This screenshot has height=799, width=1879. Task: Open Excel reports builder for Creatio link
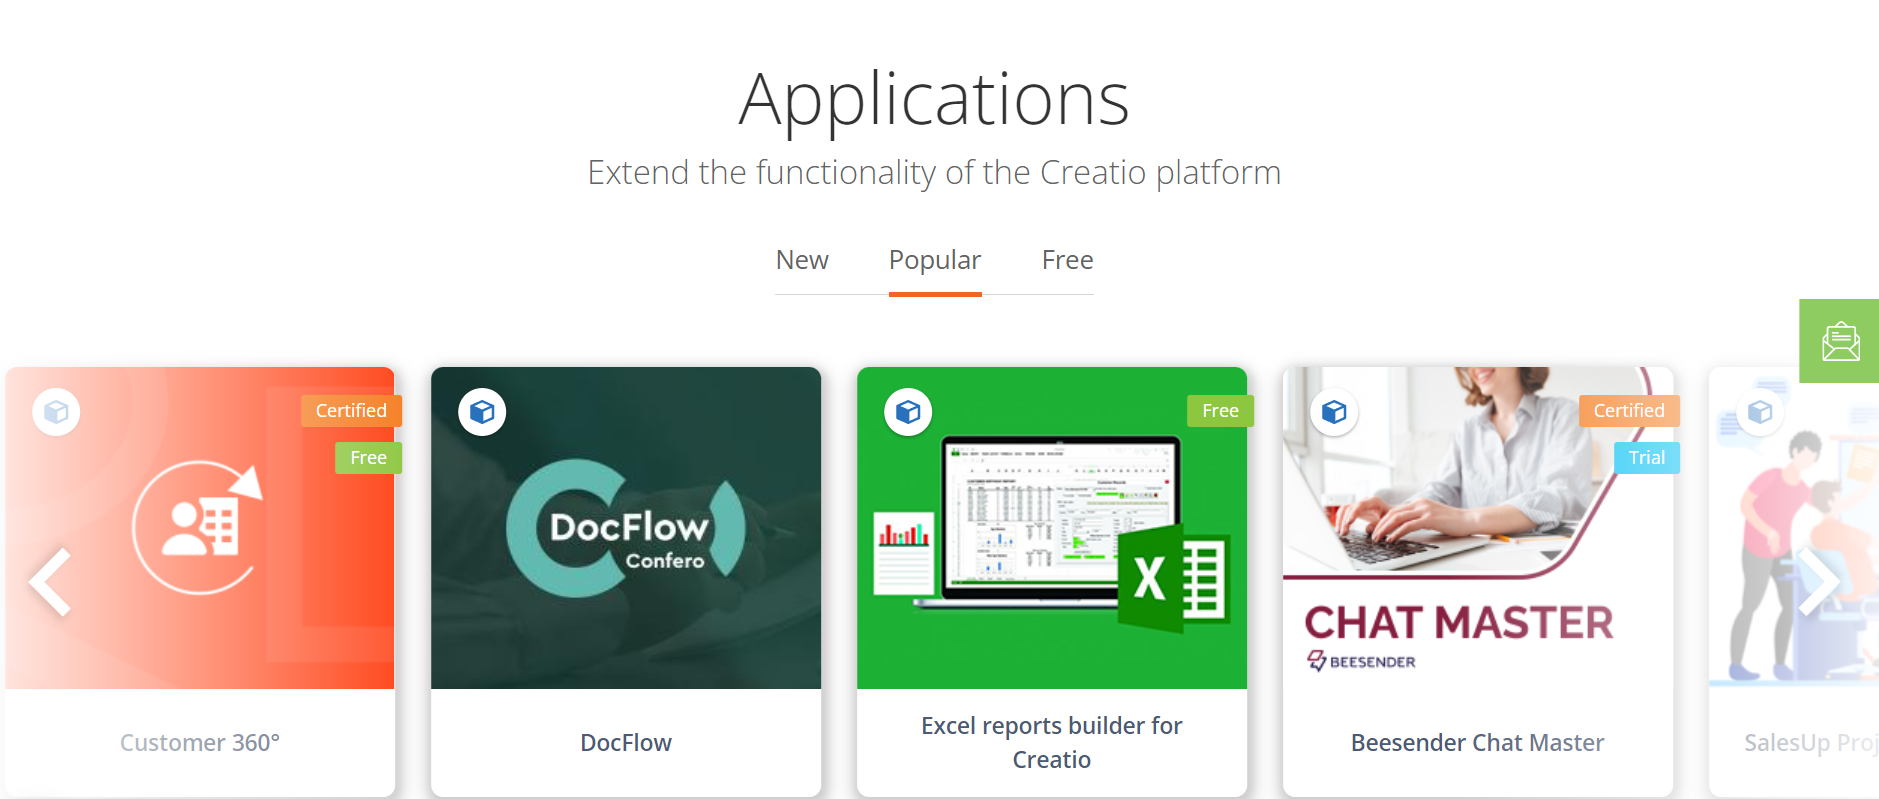1052,742
